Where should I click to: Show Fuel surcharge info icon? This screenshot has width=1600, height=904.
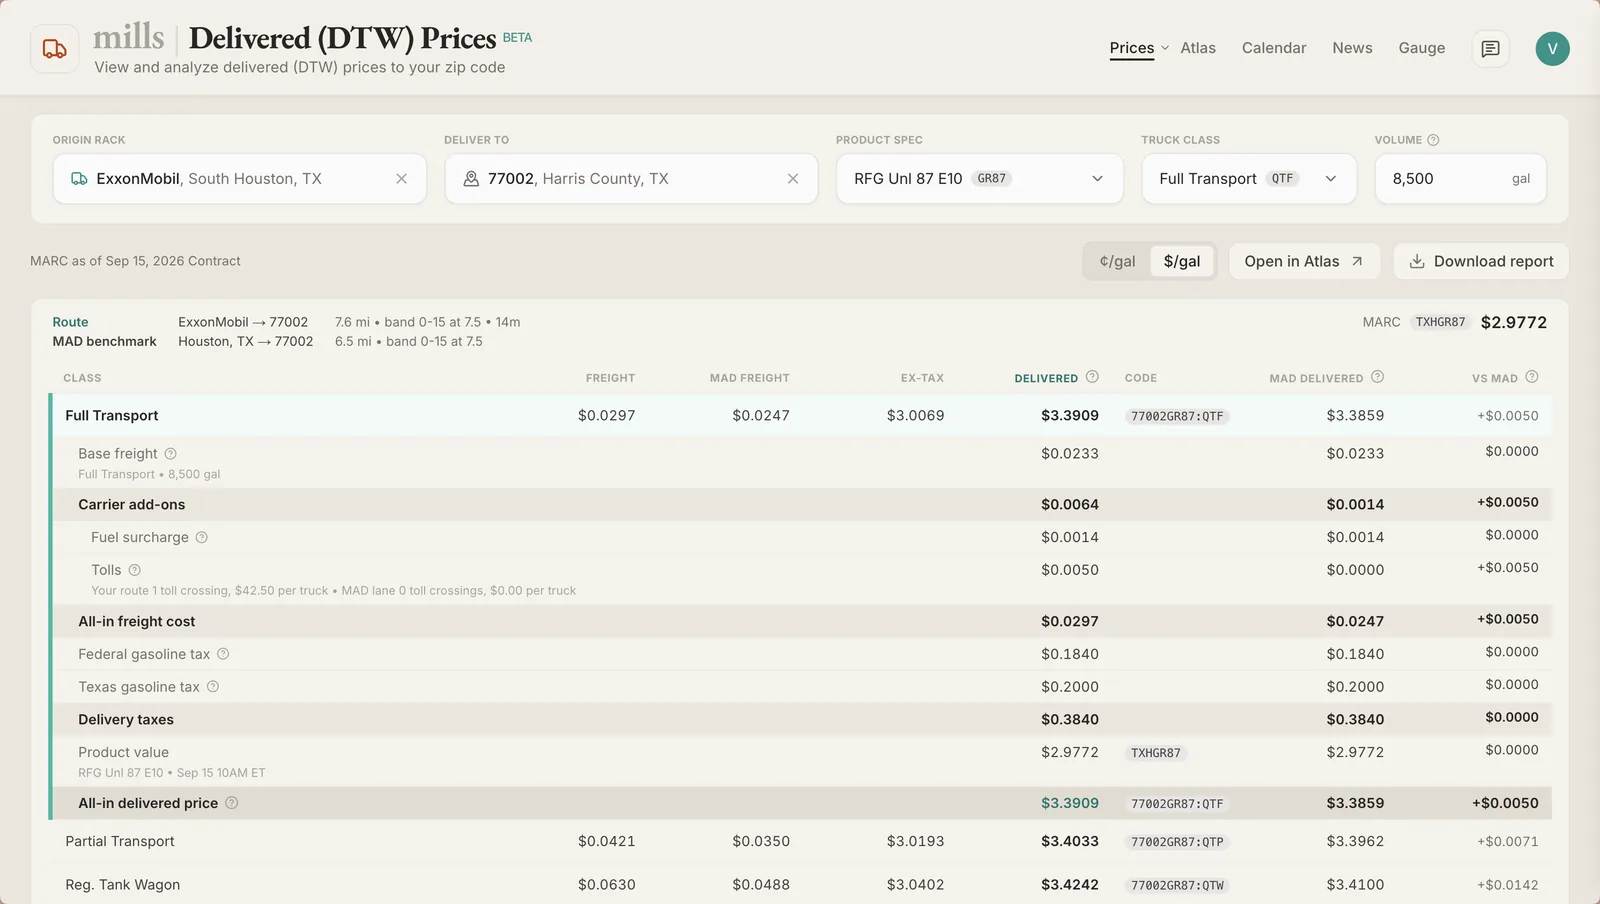coord(201,537)
